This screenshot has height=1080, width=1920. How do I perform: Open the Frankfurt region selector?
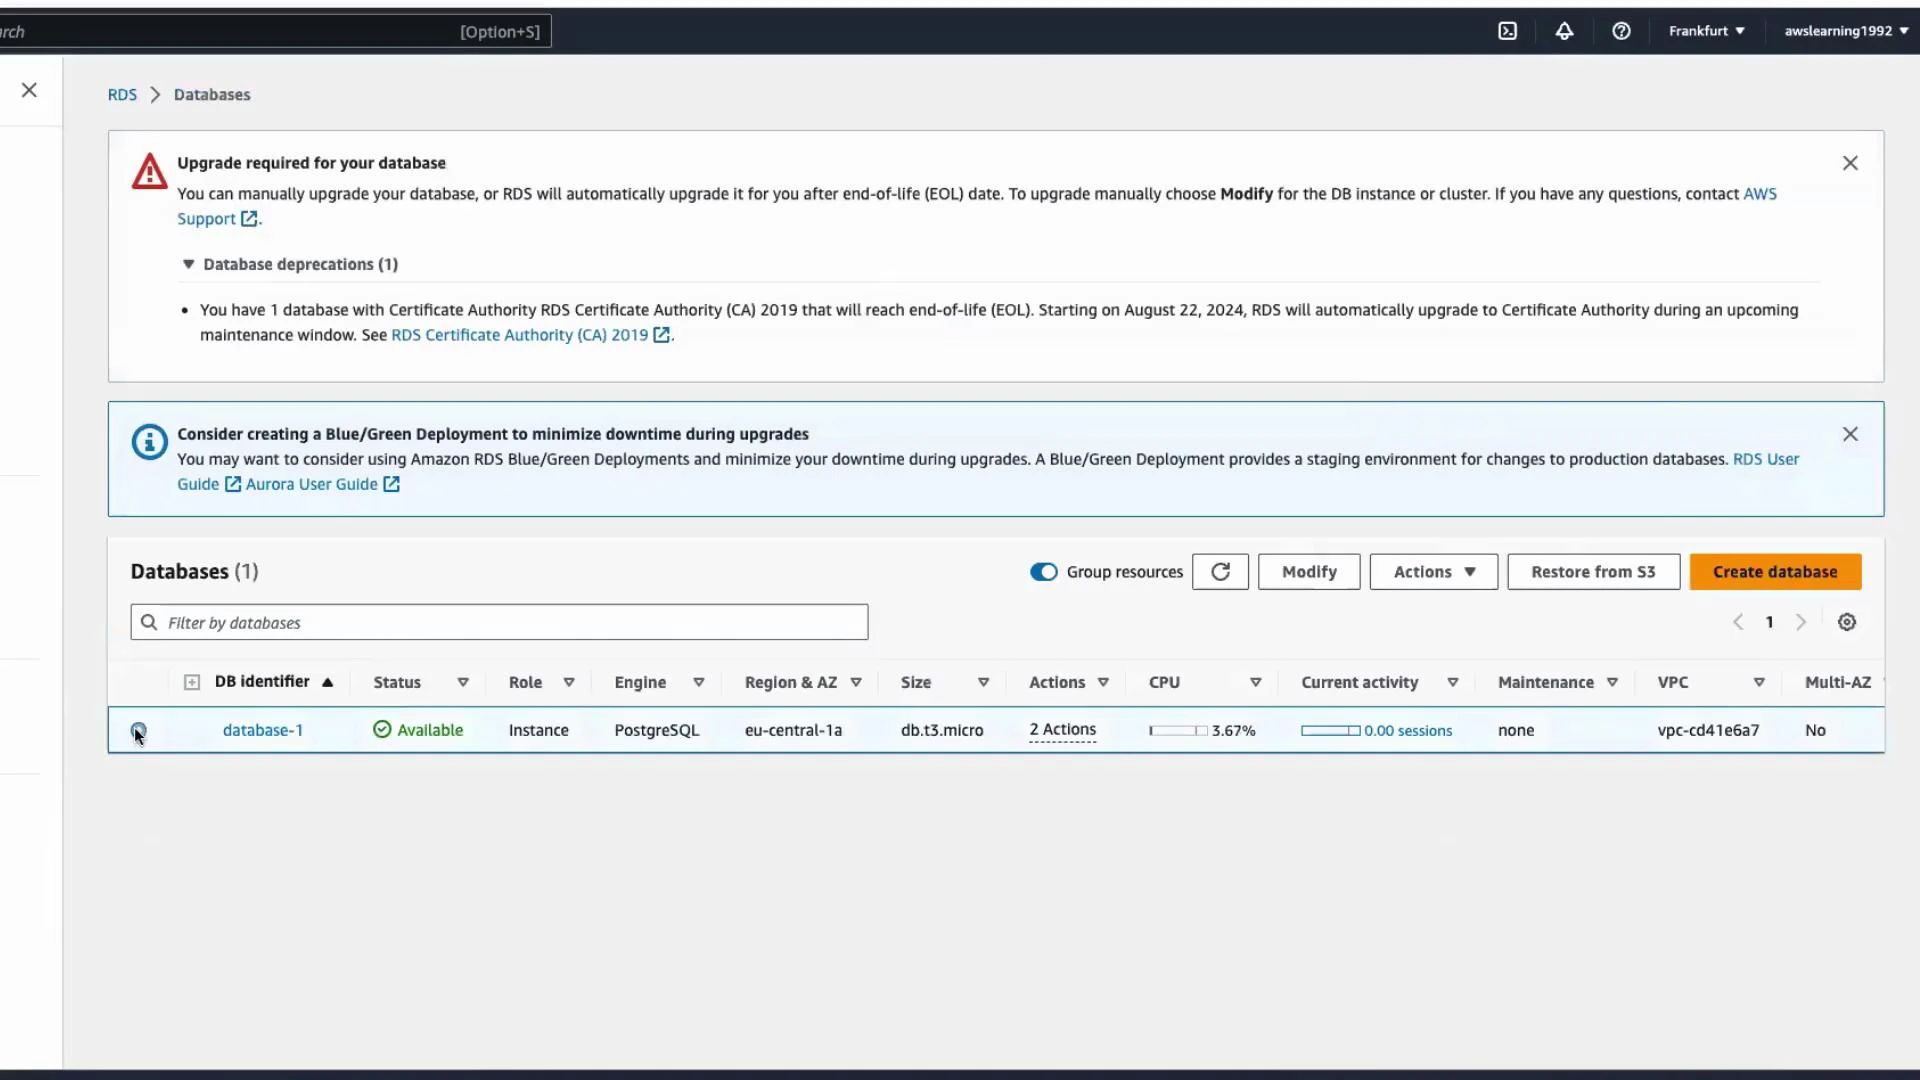tap(1706, 30)
